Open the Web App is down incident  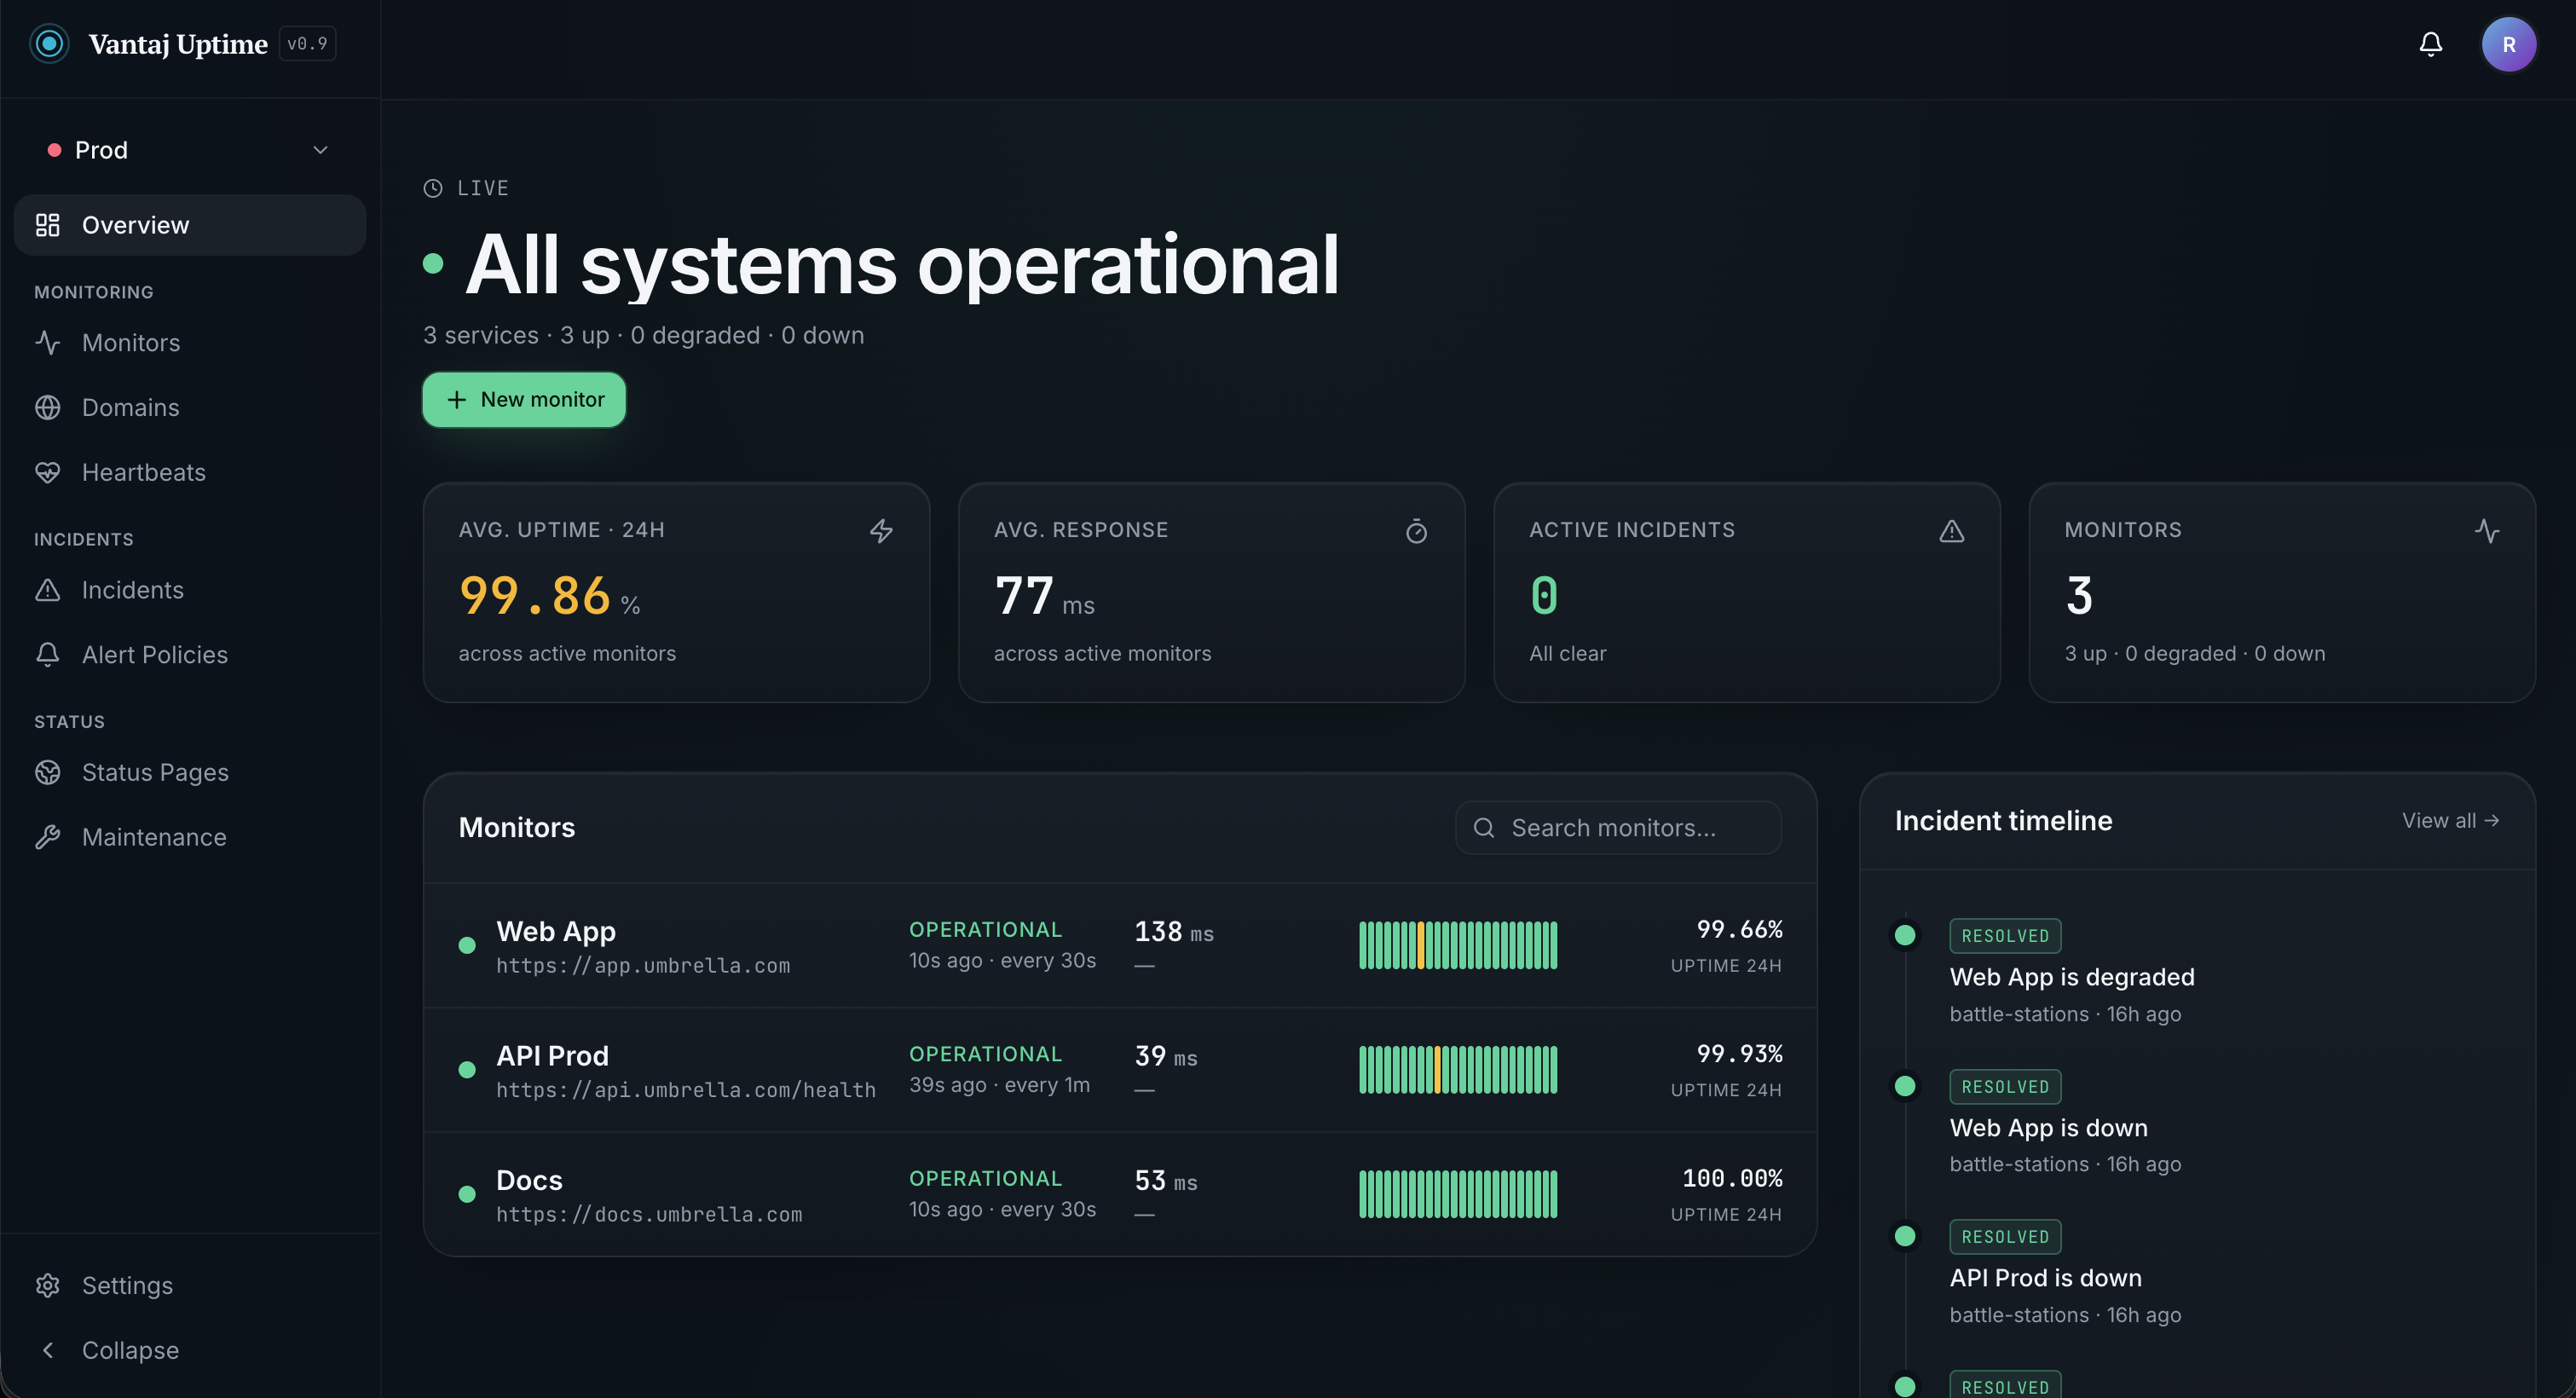click(x=2048, y=1129)
